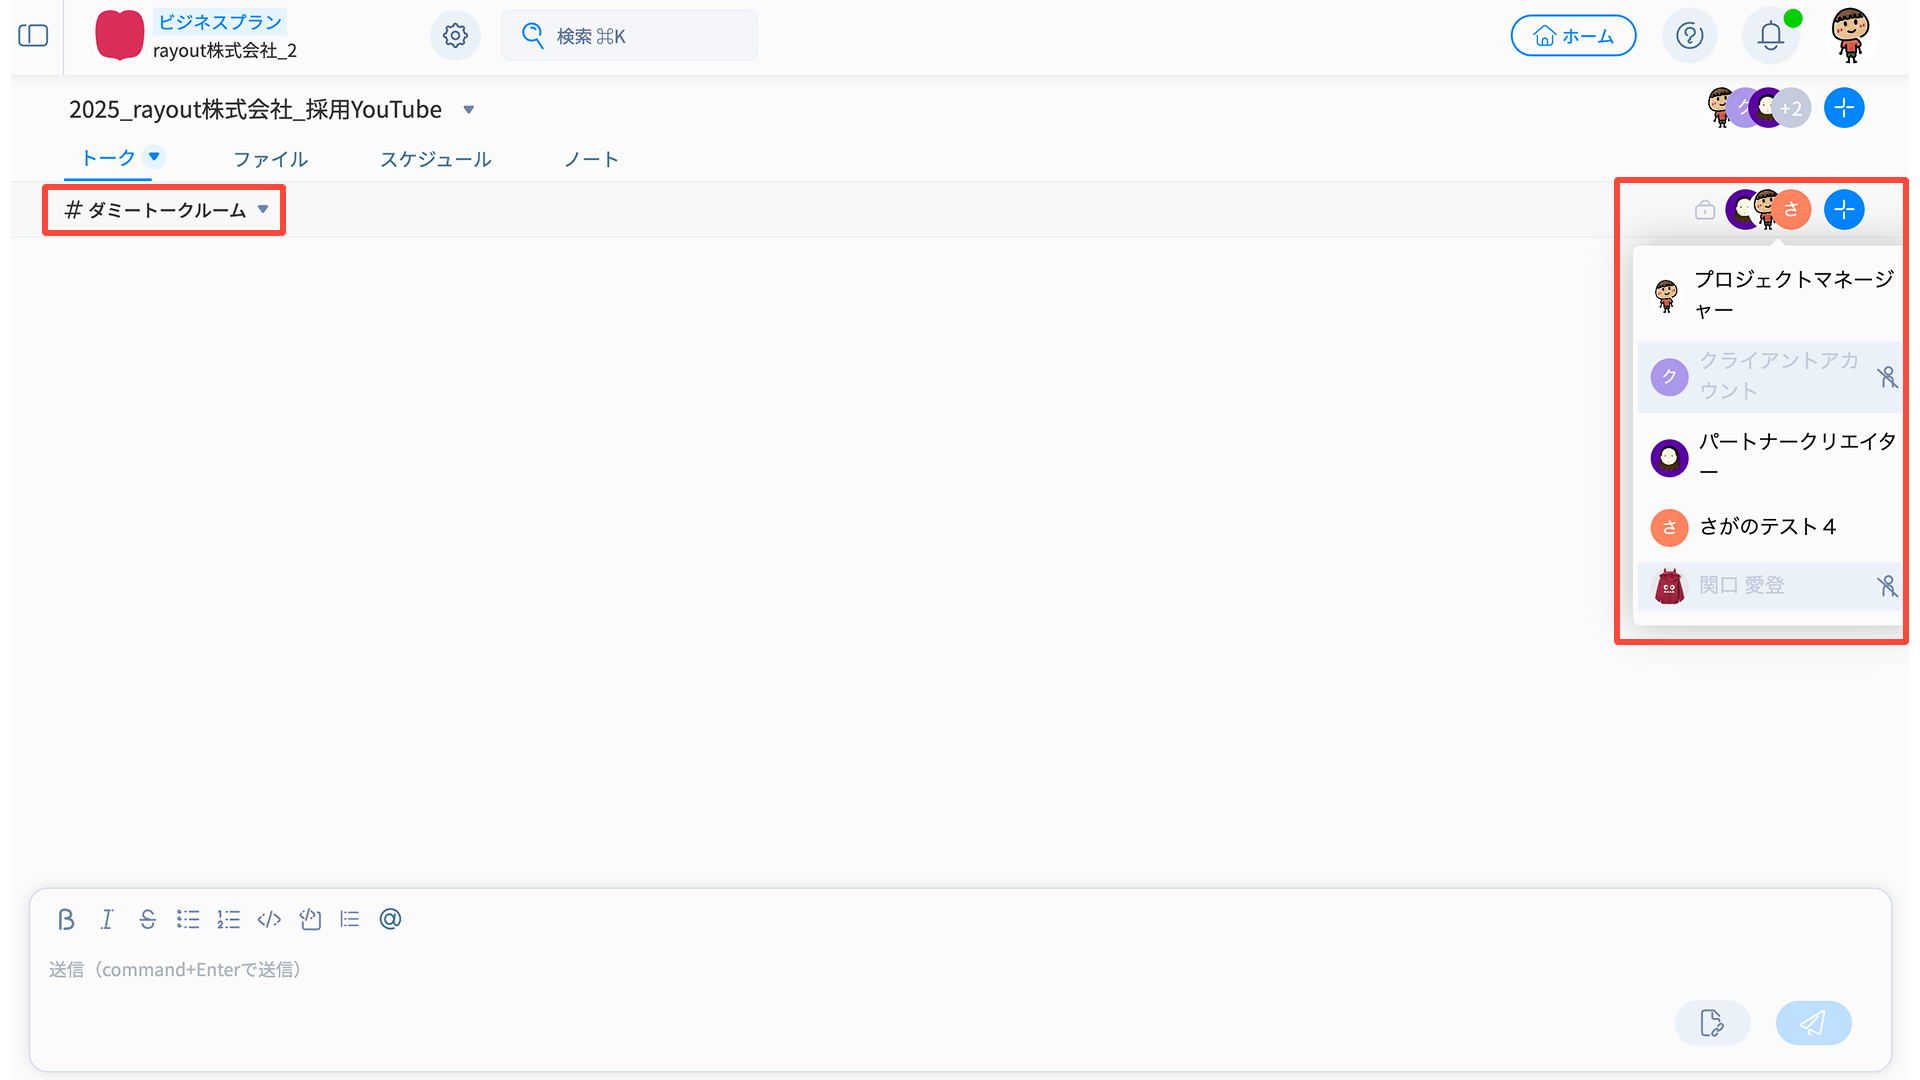Toggle access for クライアントアカウント member
1920x1080 pixels.
pyautogui.click(x=1886, y=377)
